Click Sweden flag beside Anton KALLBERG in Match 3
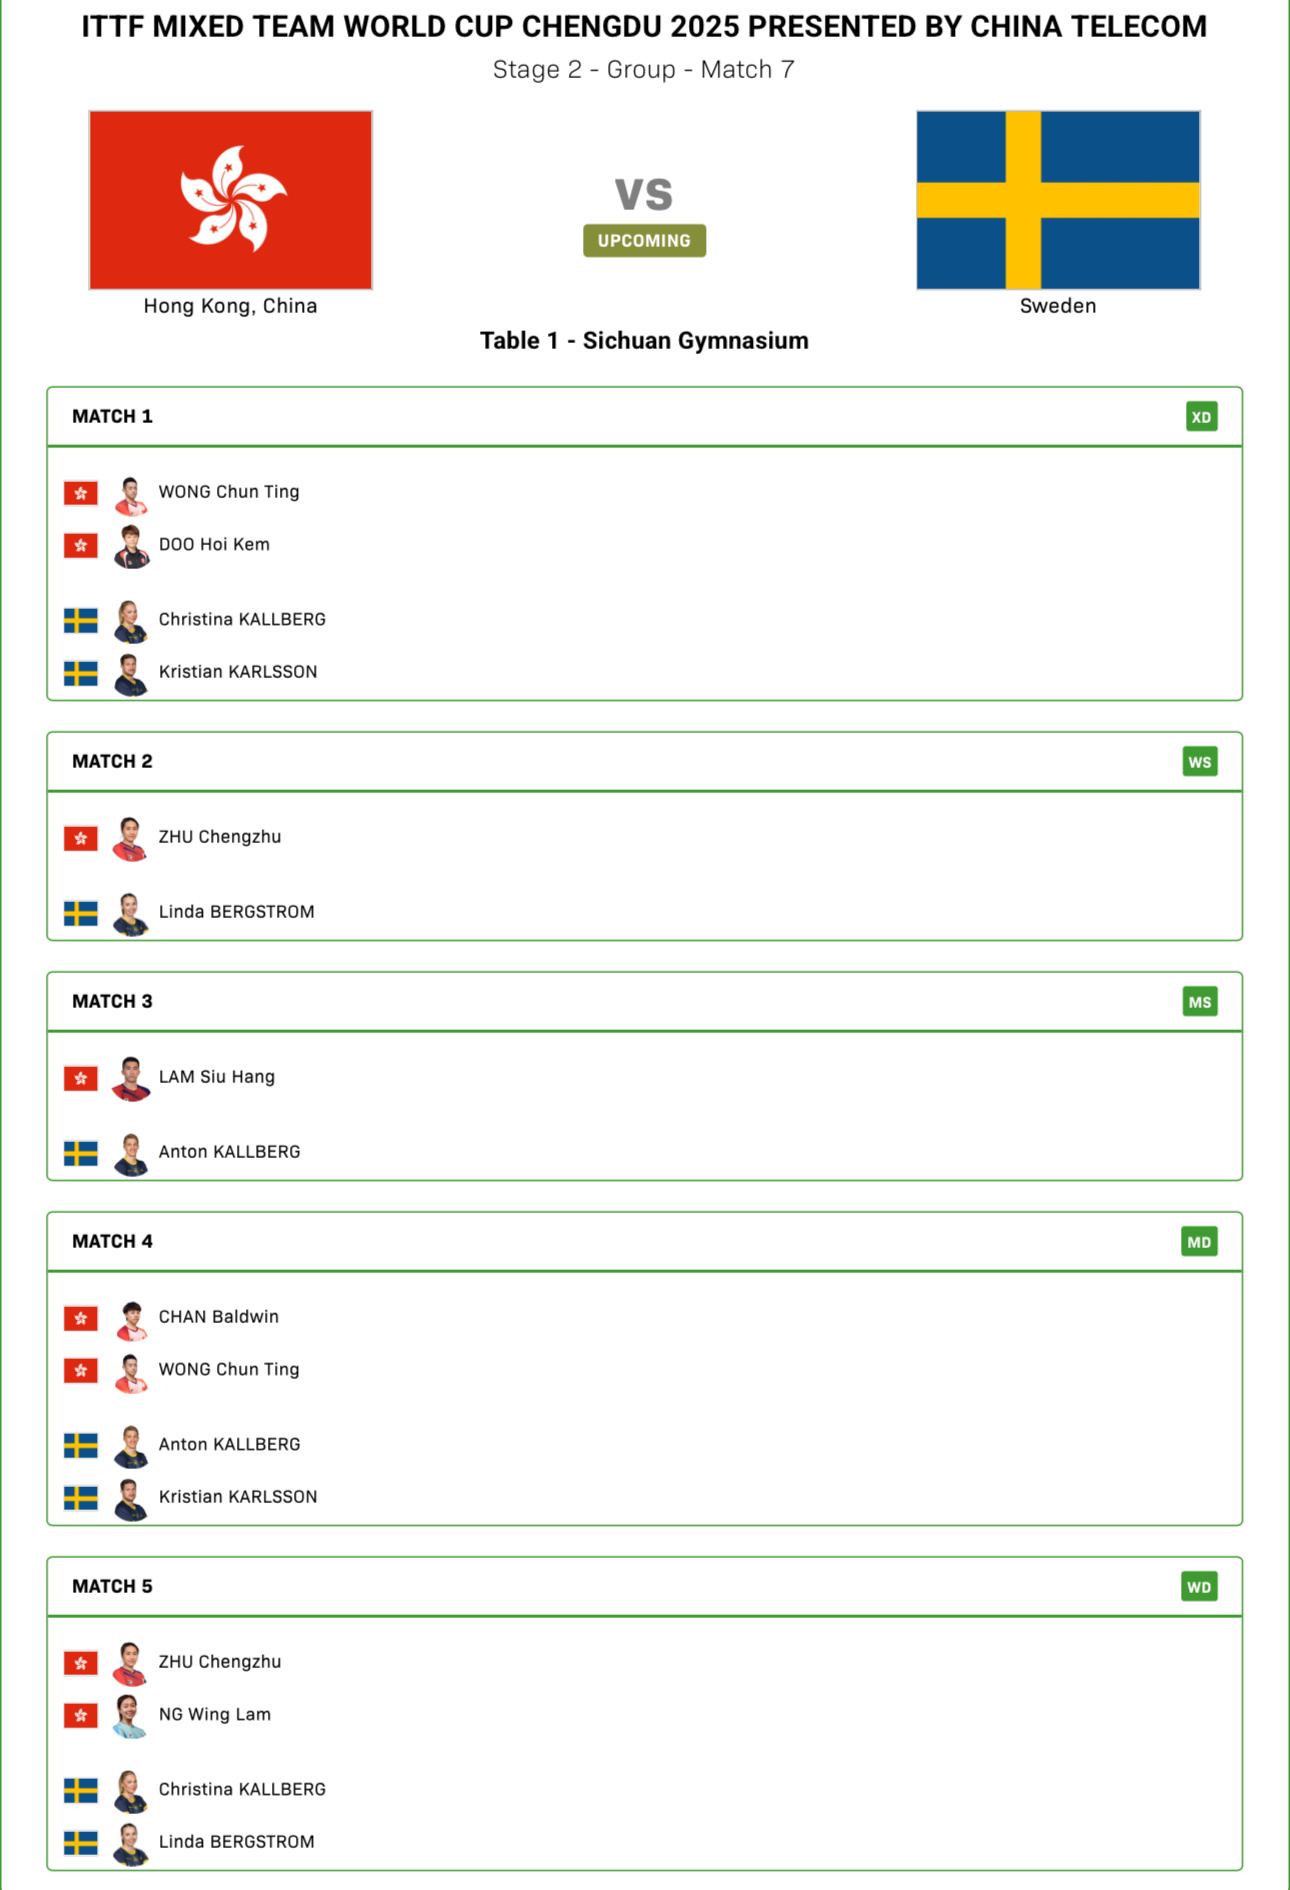 click(81, 1153)
